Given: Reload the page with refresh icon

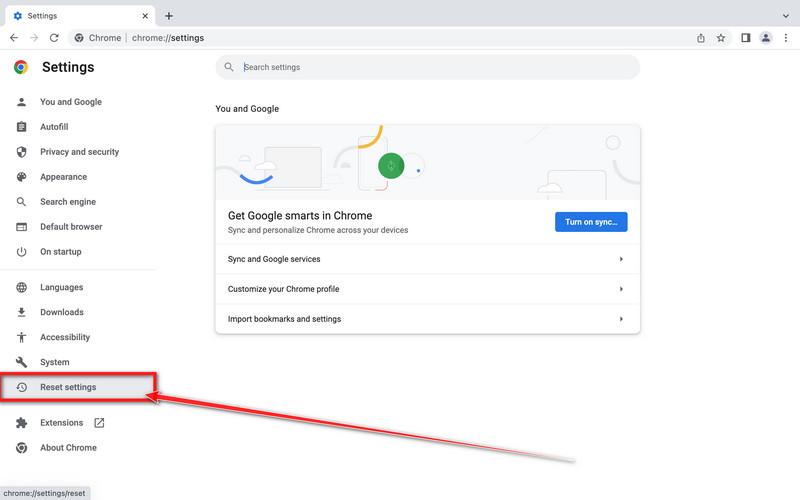Looking at the screenshot, I should [x=54, y=38].
